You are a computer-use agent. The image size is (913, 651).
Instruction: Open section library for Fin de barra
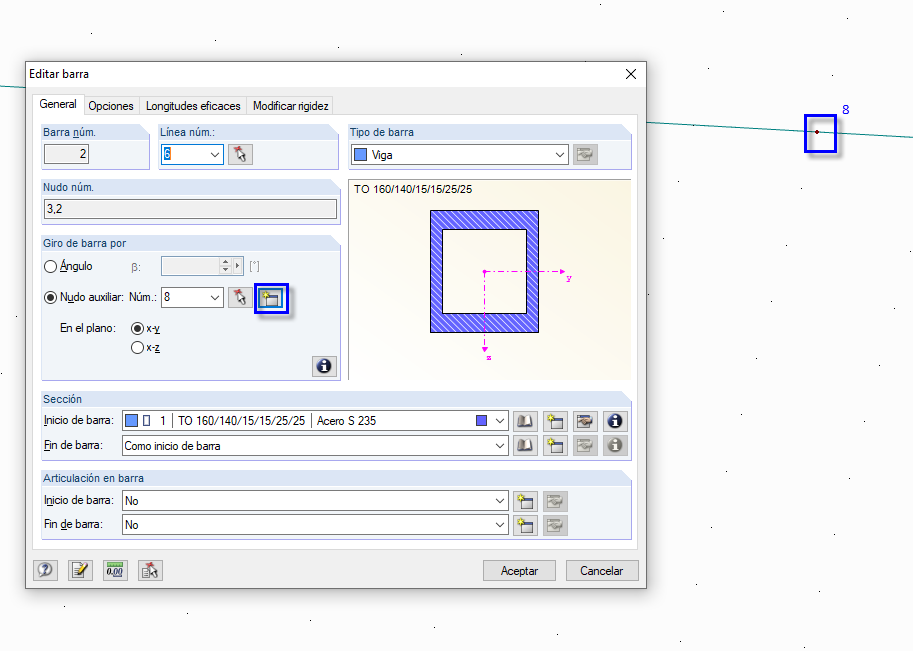(x=525, y=445)
